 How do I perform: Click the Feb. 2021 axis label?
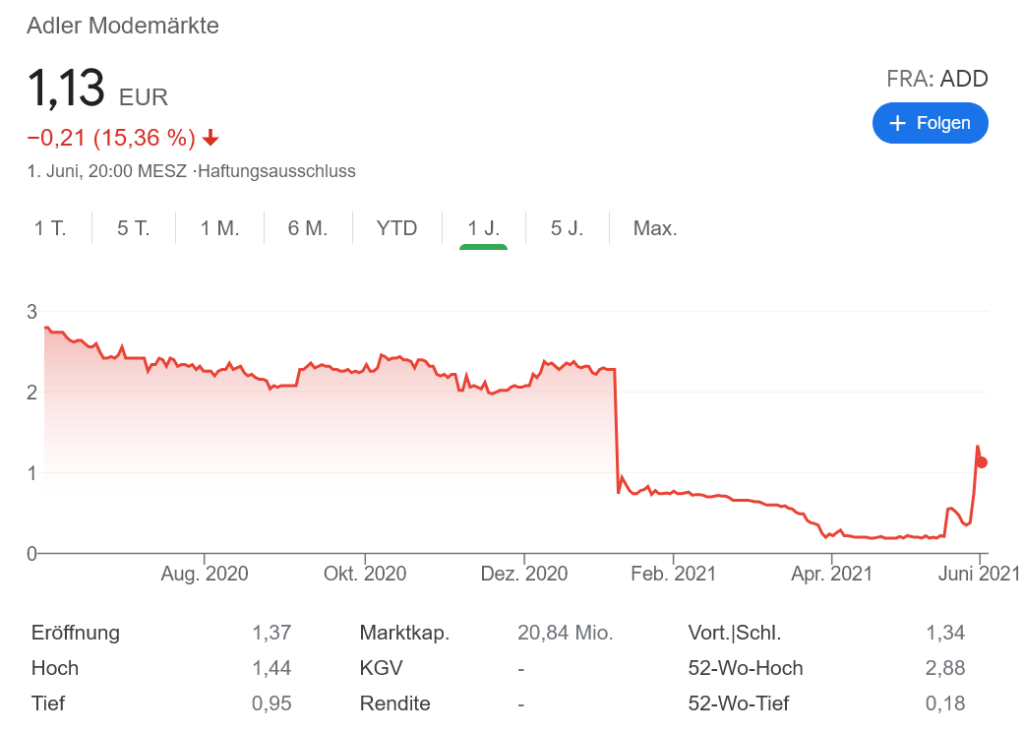[x=673, y=574]
